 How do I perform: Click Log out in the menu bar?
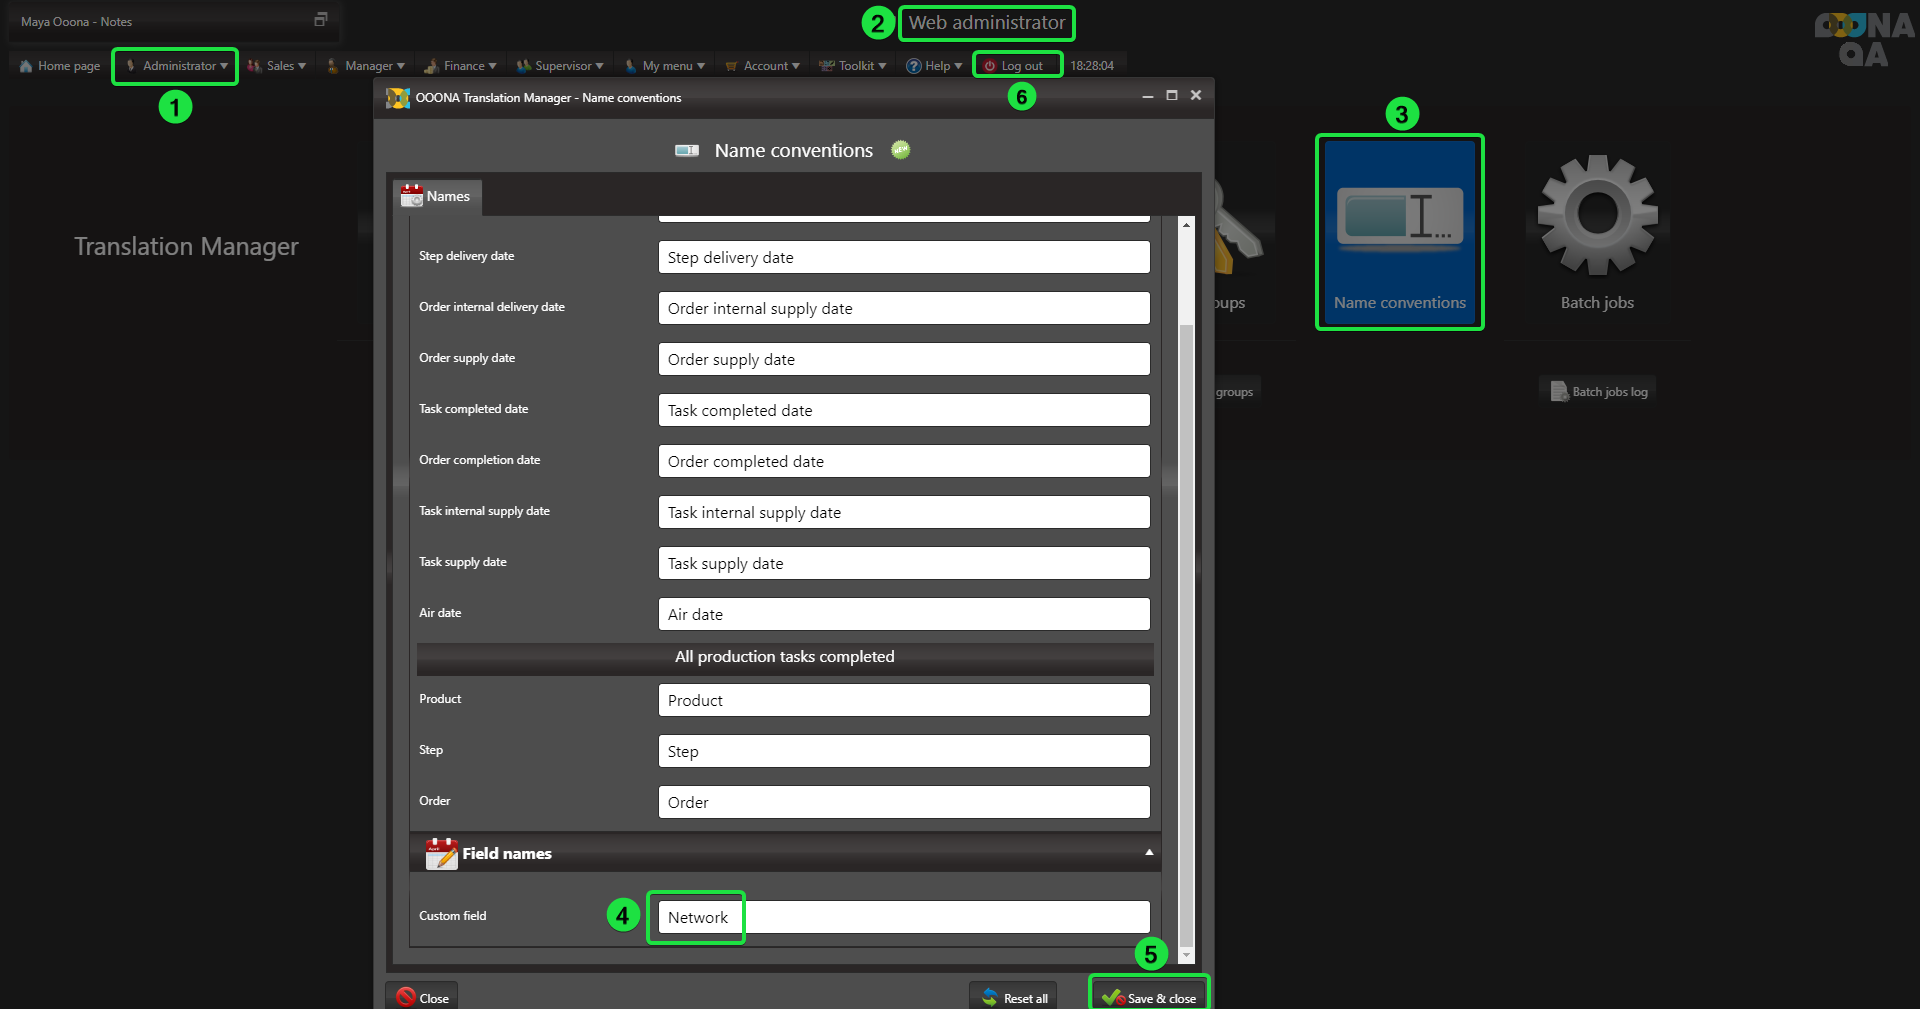tap(1016, 66)
